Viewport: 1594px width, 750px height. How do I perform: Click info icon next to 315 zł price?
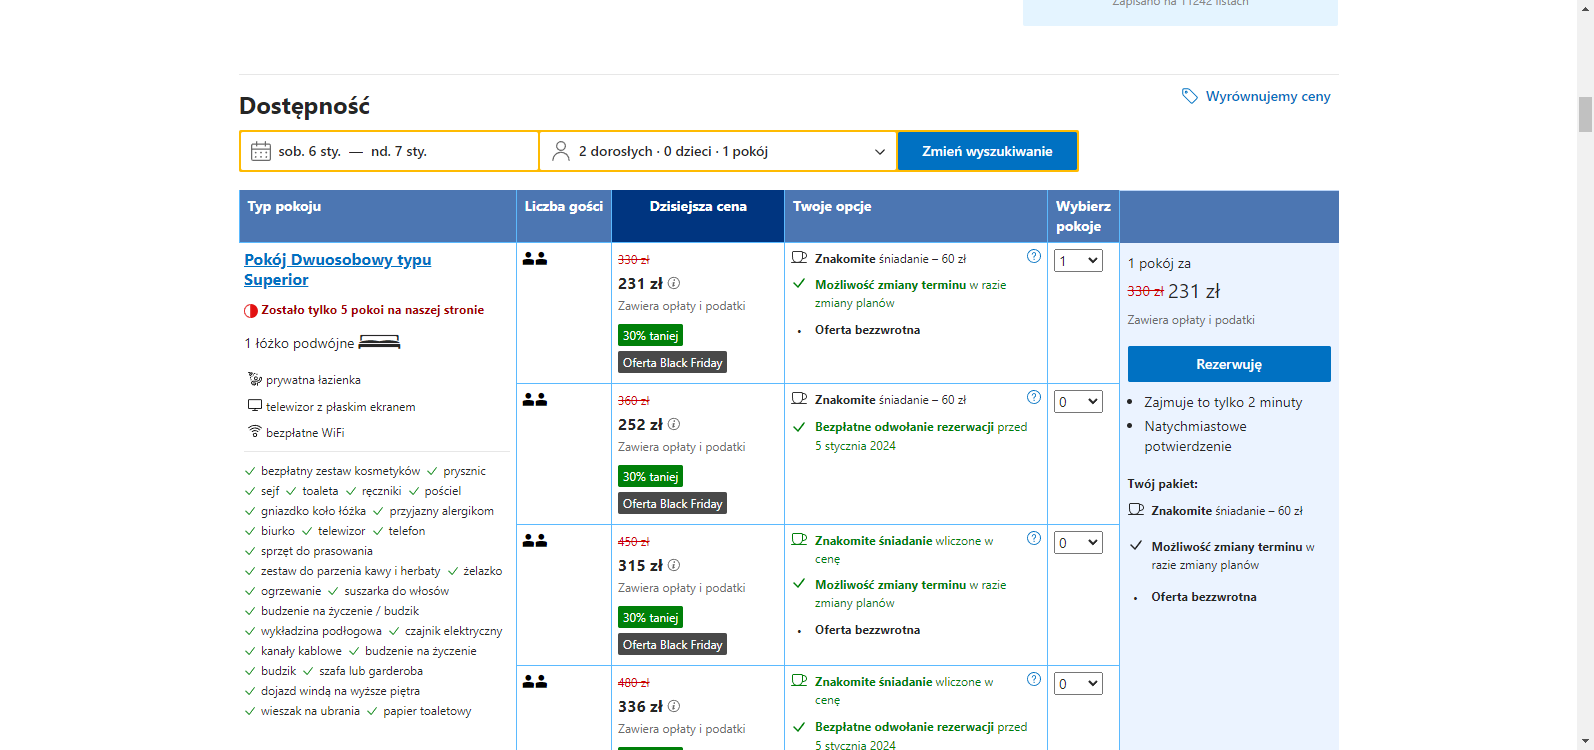coord(674,565)
